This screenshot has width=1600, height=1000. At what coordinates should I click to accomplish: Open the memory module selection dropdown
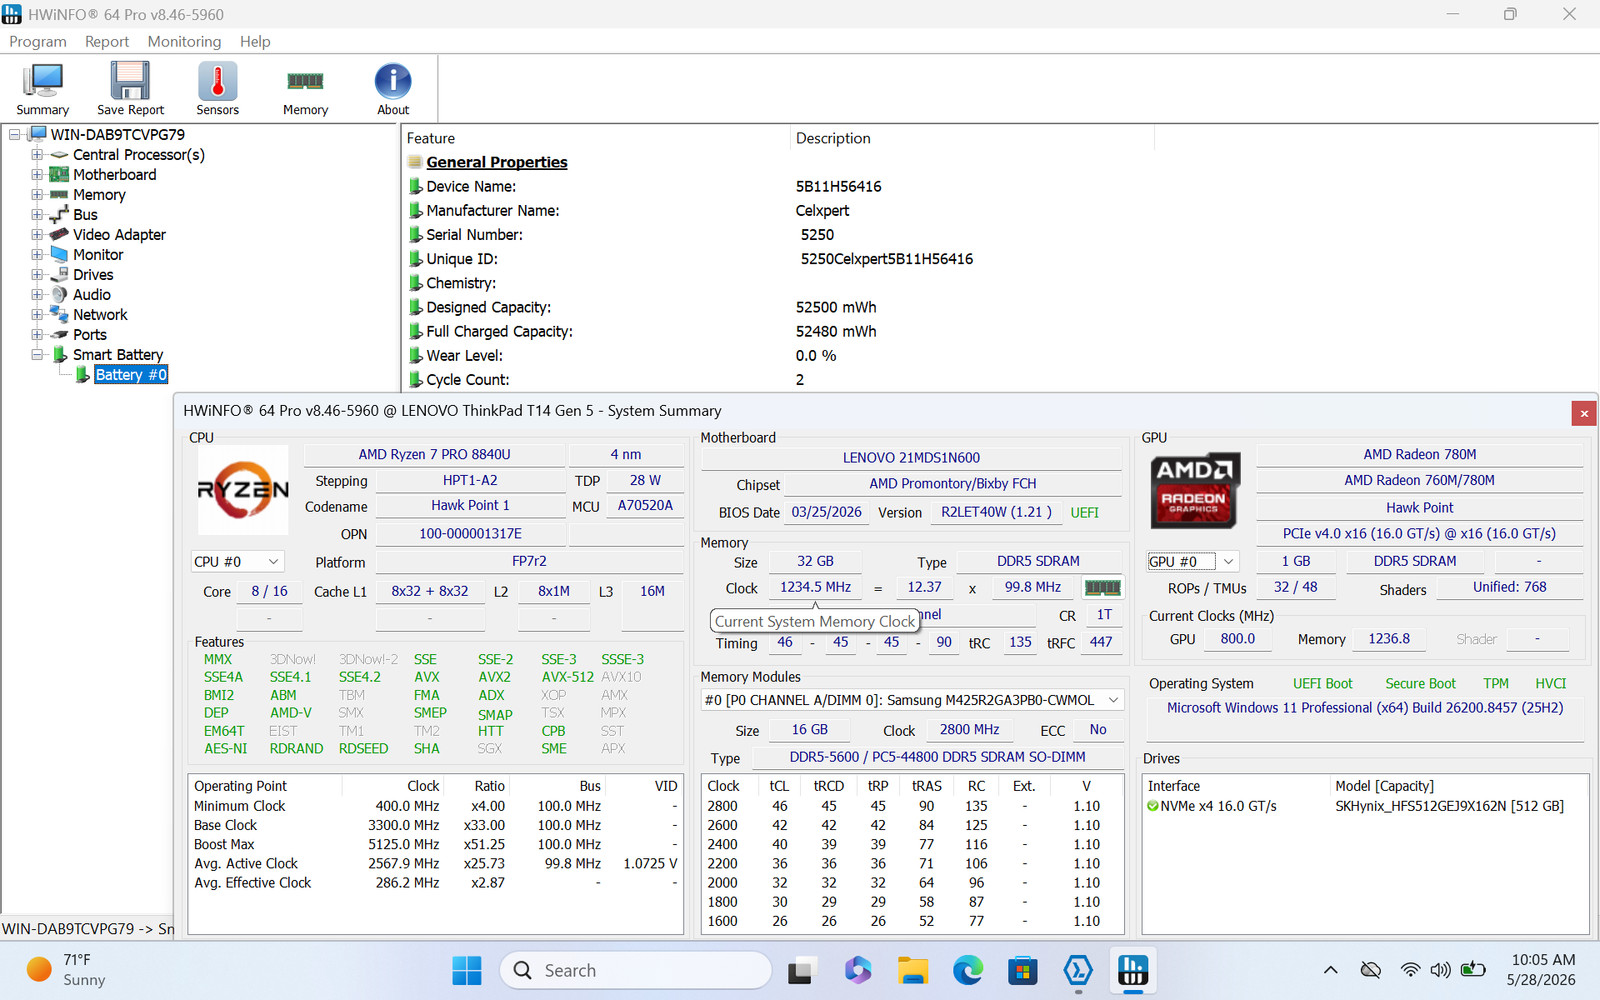pyautogui.click(x=912, y=700)
